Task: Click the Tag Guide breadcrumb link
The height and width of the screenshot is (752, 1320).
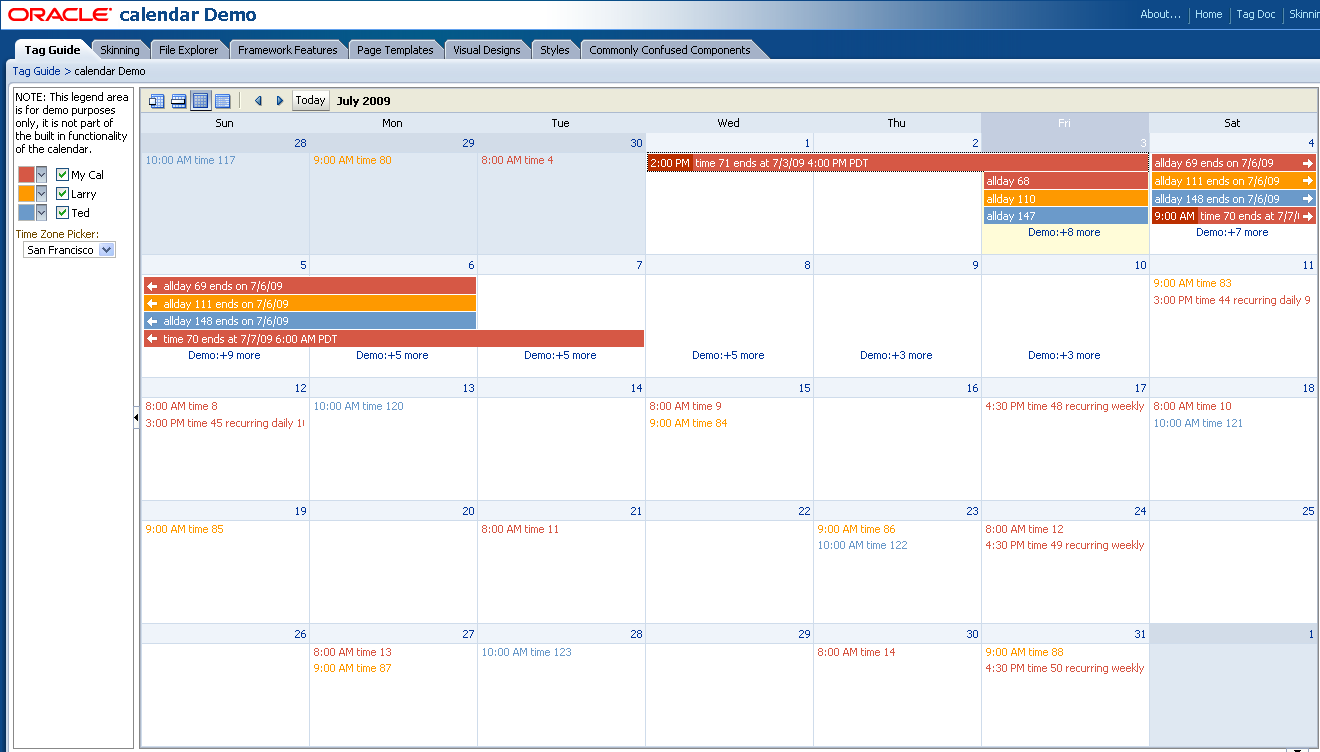Action: pyautogui.click(x=36, y=71)
